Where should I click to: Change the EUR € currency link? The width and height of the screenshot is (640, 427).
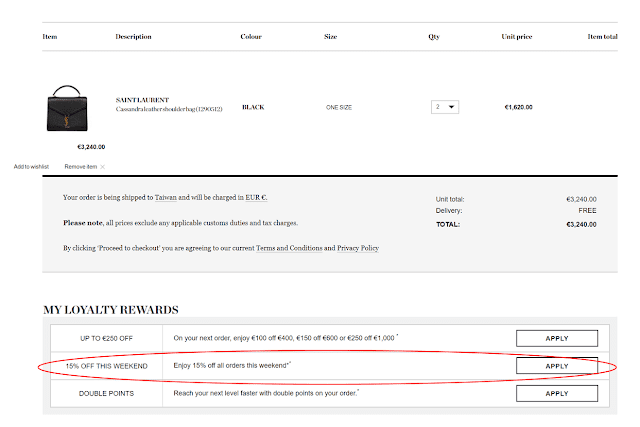[x=256, y=198]
